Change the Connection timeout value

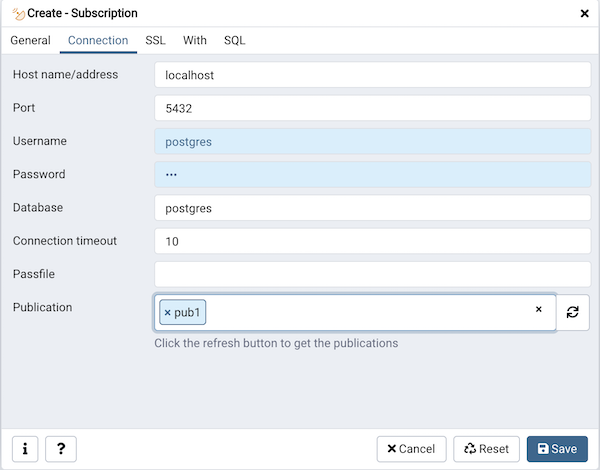(373, 242)
